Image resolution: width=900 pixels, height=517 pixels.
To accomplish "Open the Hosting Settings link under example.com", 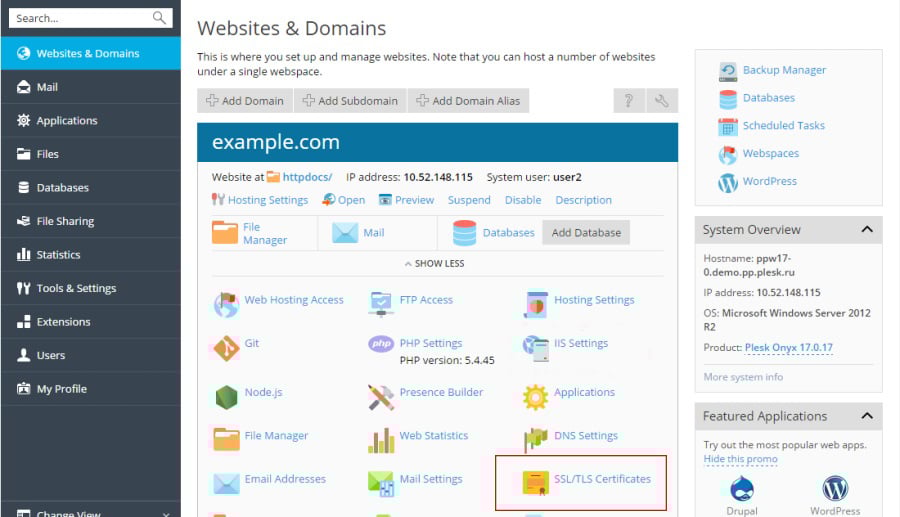I will pos(267,200).
